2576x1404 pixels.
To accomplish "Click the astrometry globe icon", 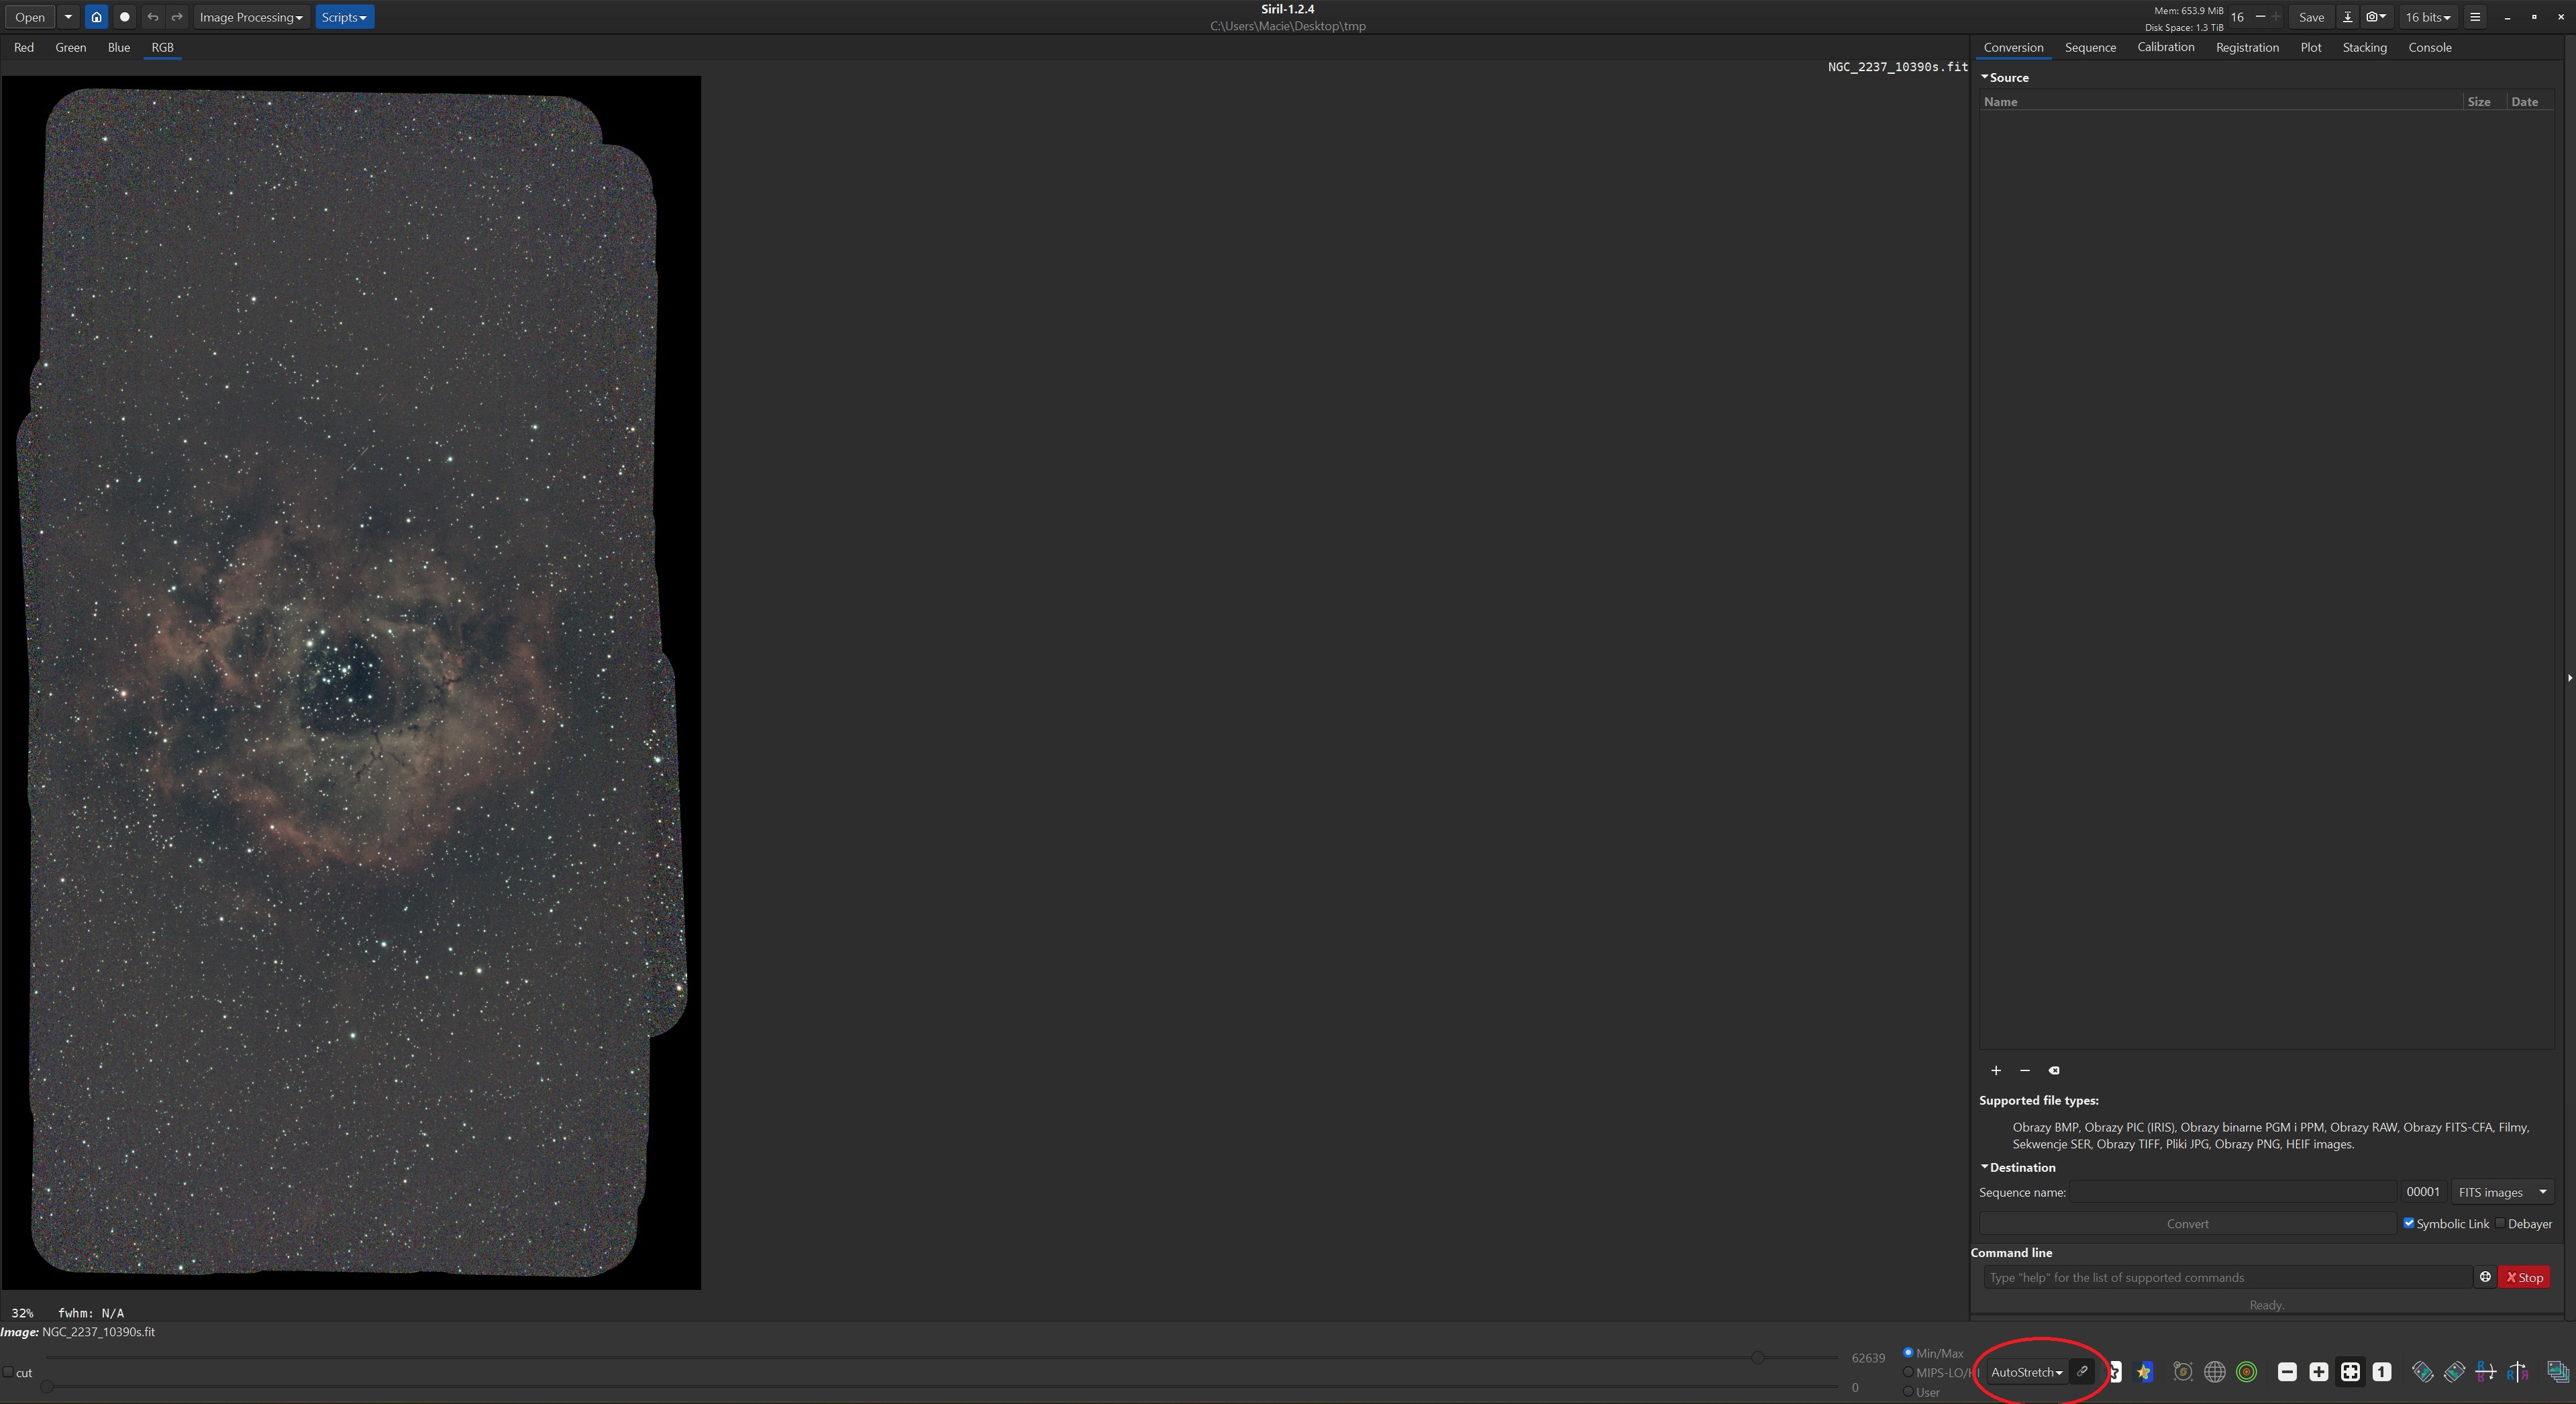I will tap(2214, 1372).
